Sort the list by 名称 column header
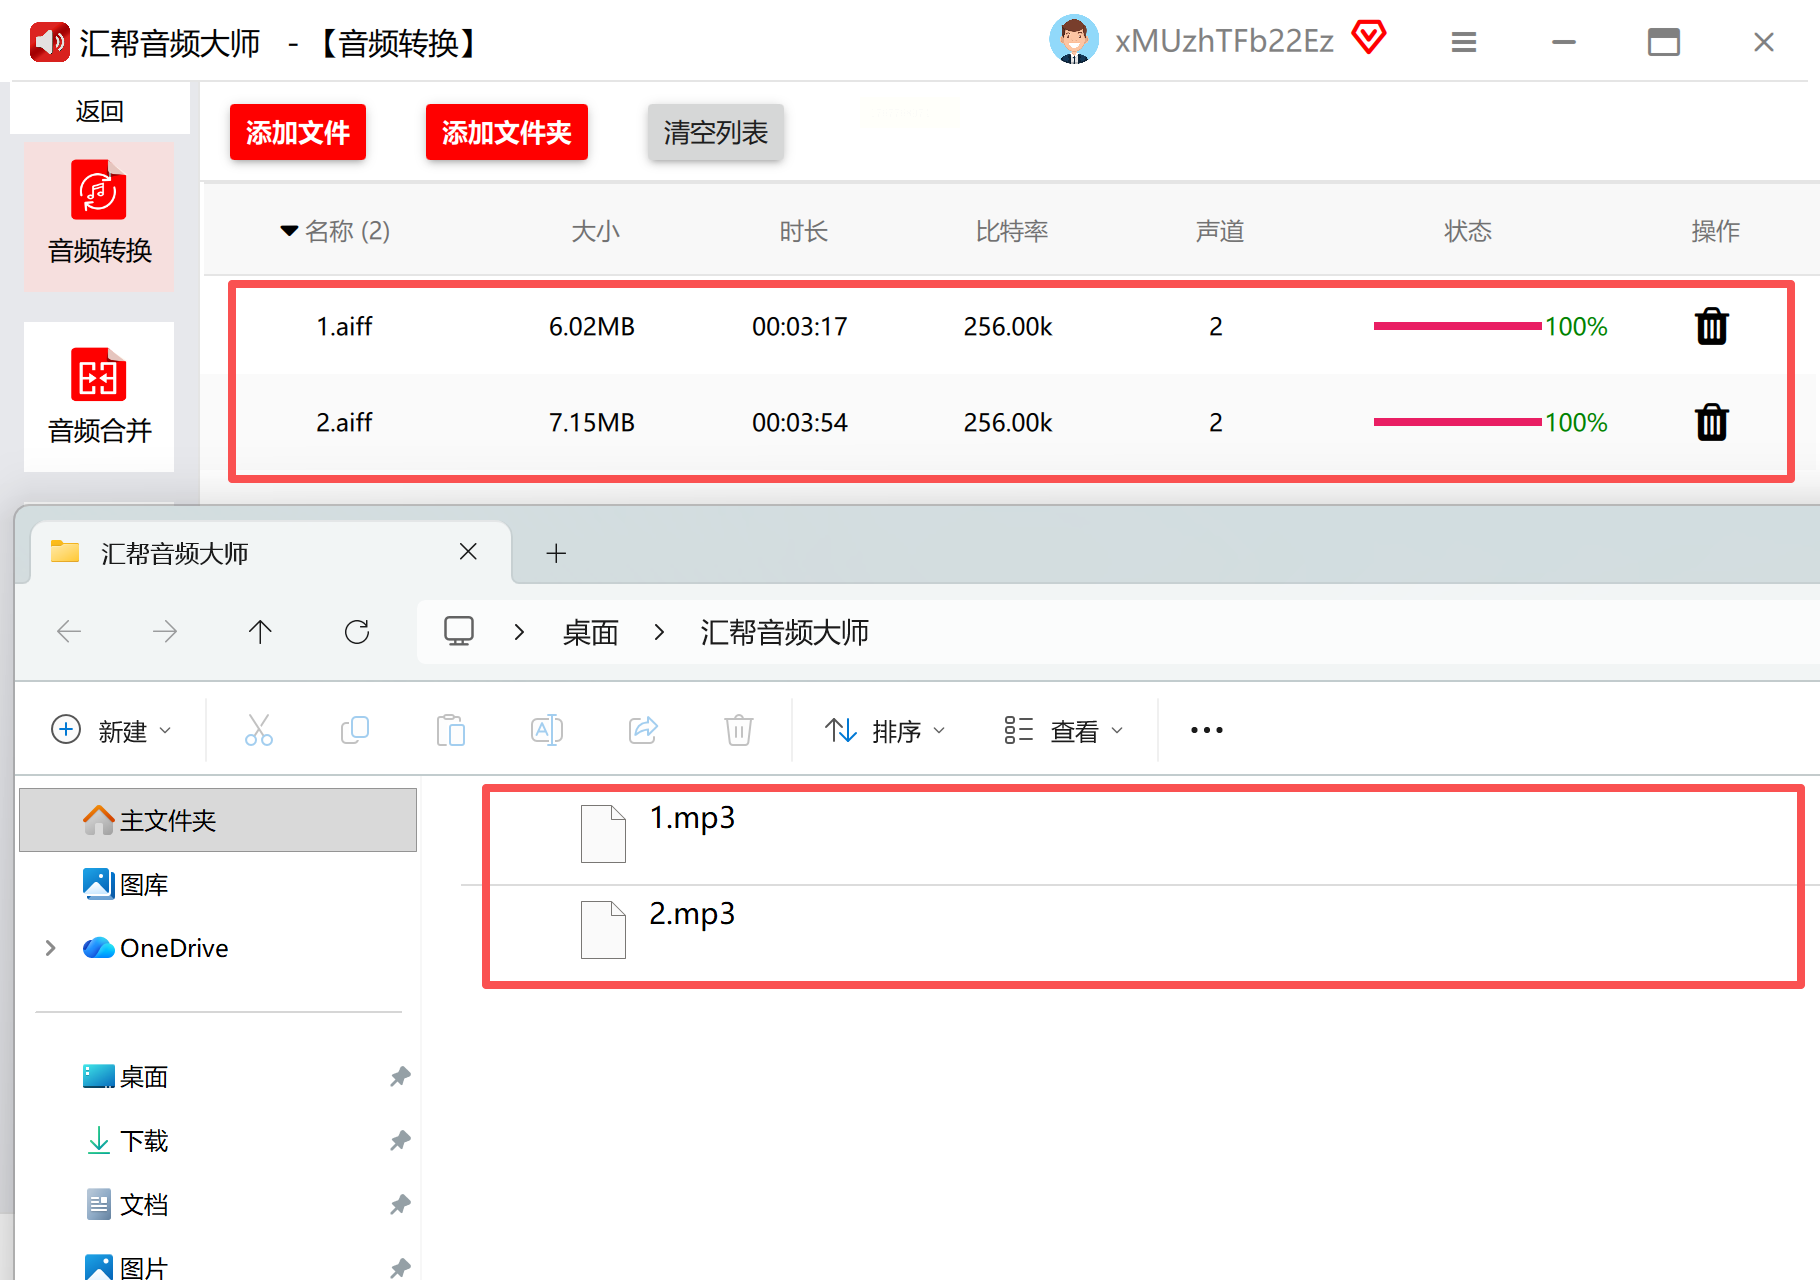 click(346, 232)
